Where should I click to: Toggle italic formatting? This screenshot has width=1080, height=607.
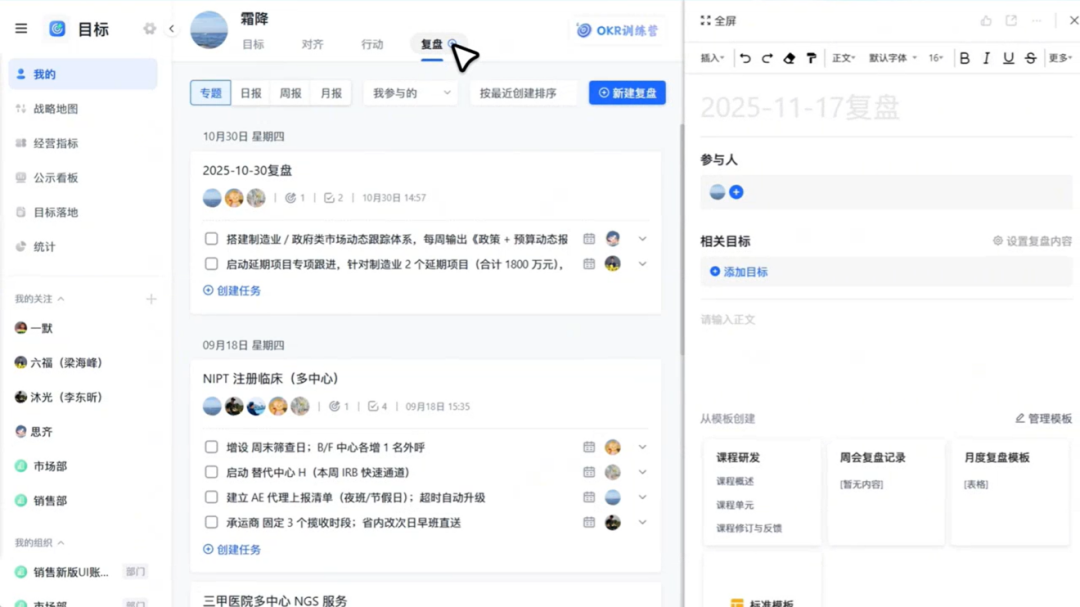(986, 59)
